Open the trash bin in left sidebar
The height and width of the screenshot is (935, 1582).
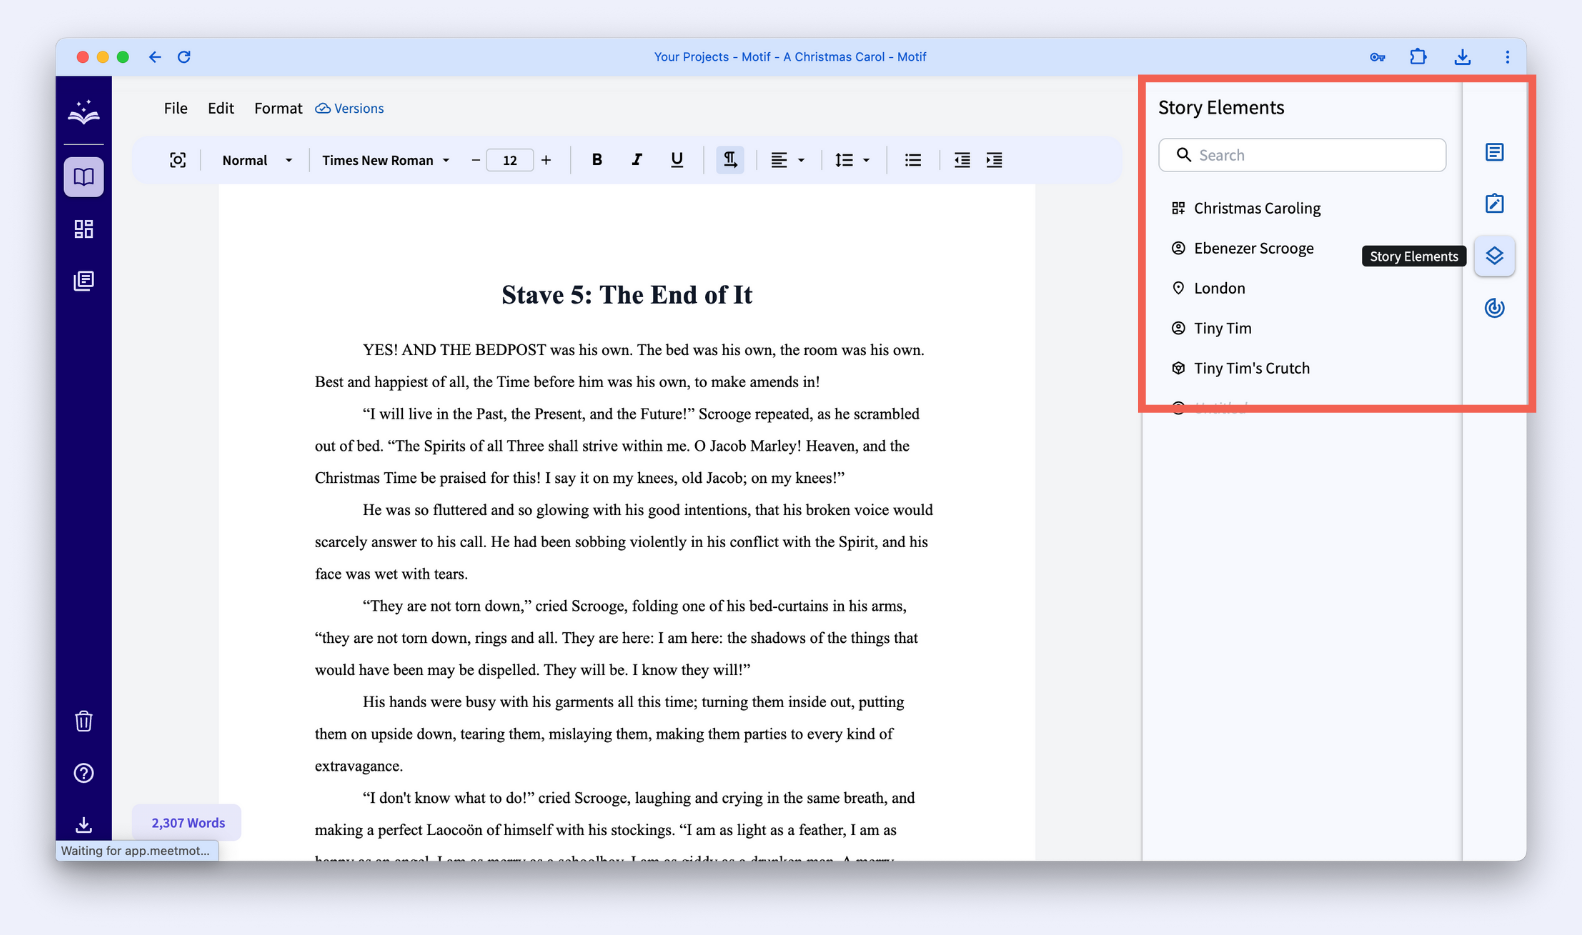[84, 721]
